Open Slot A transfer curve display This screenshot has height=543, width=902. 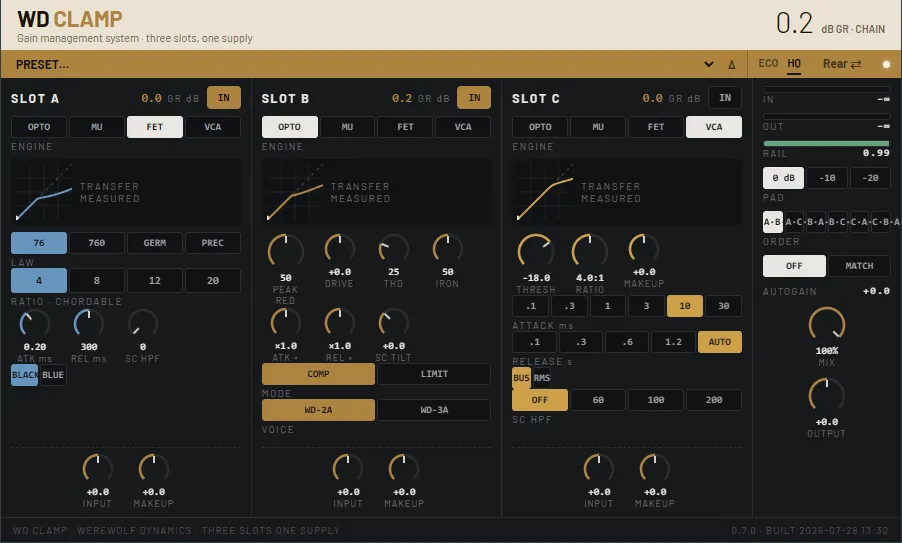pos(126,192)
